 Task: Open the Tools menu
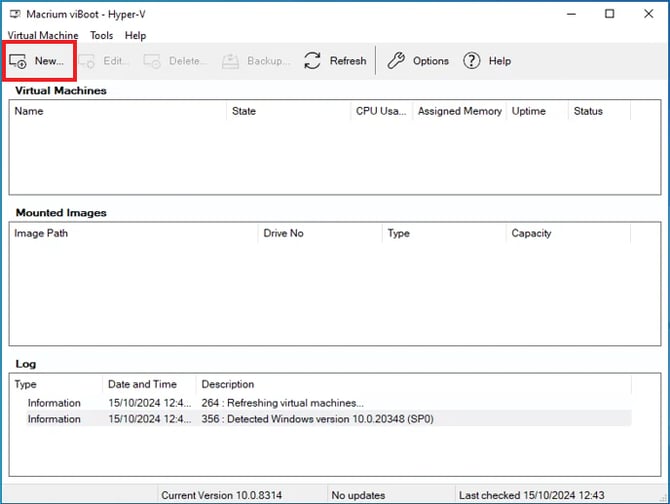101,35
